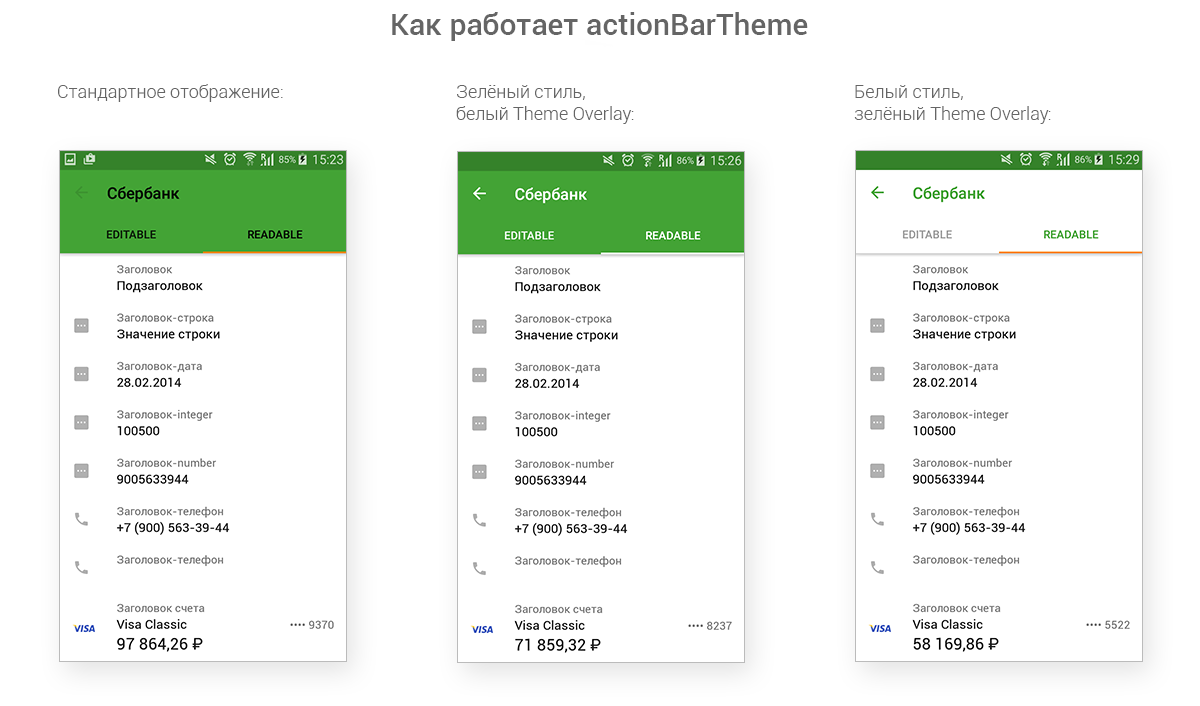The width and height of the screenshot is (1200, 706).
Task: Select card number •••• 8237
Action: pyautogui.click(x=710, y=626)
